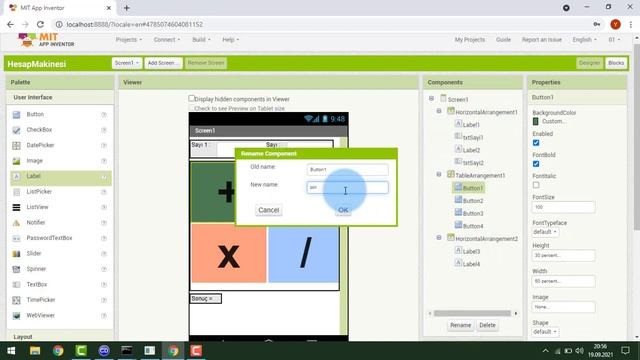640x360 pixels.
Task: Select the ListView palette icon
Action: tap(16, 207)
